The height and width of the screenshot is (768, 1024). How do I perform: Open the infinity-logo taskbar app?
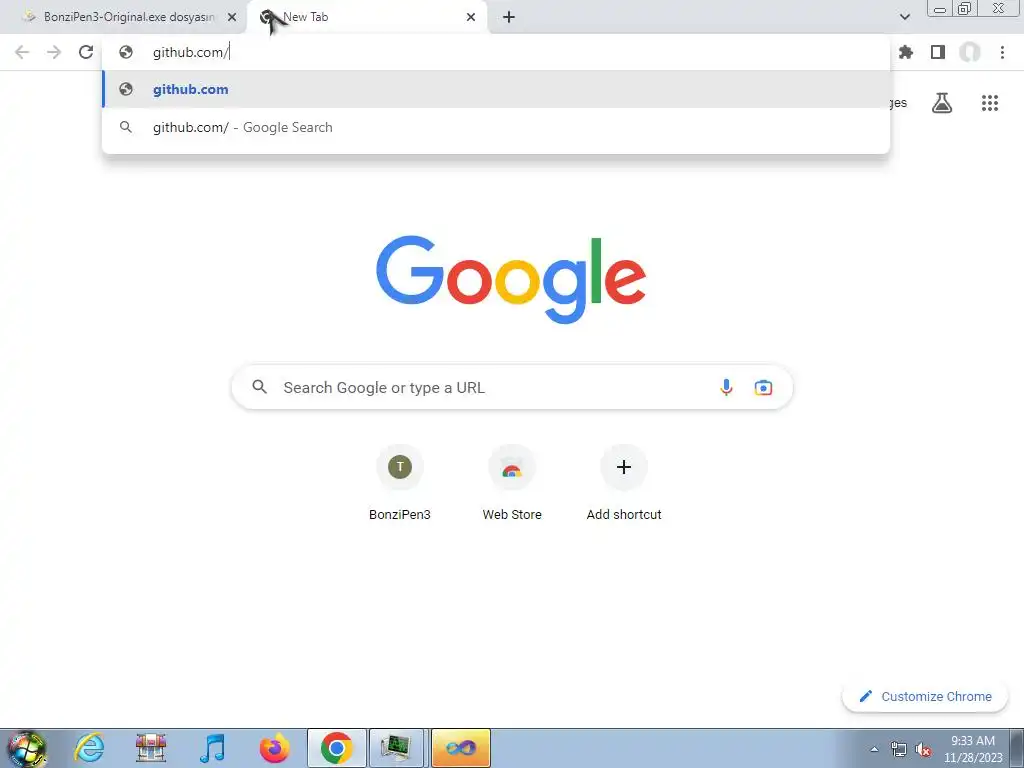[x=460, y=748]
